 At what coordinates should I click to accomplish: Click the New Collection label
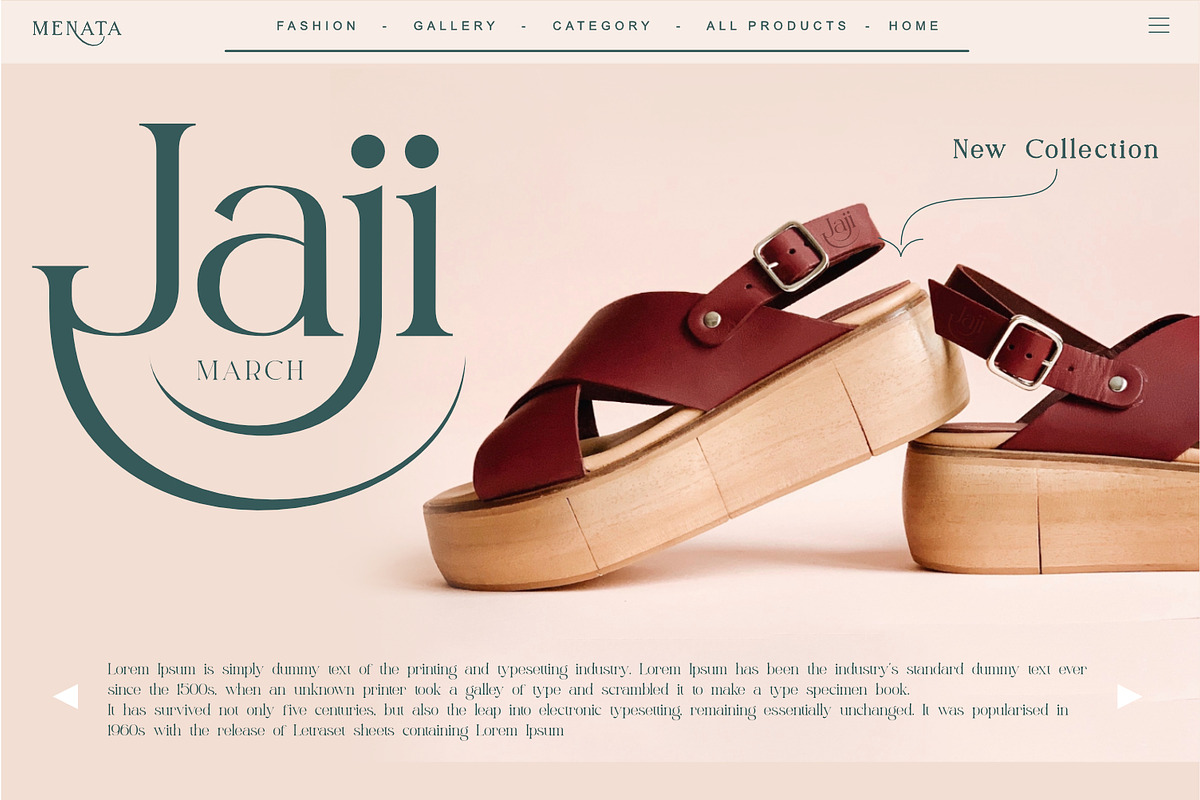(x=1055, y=149)
